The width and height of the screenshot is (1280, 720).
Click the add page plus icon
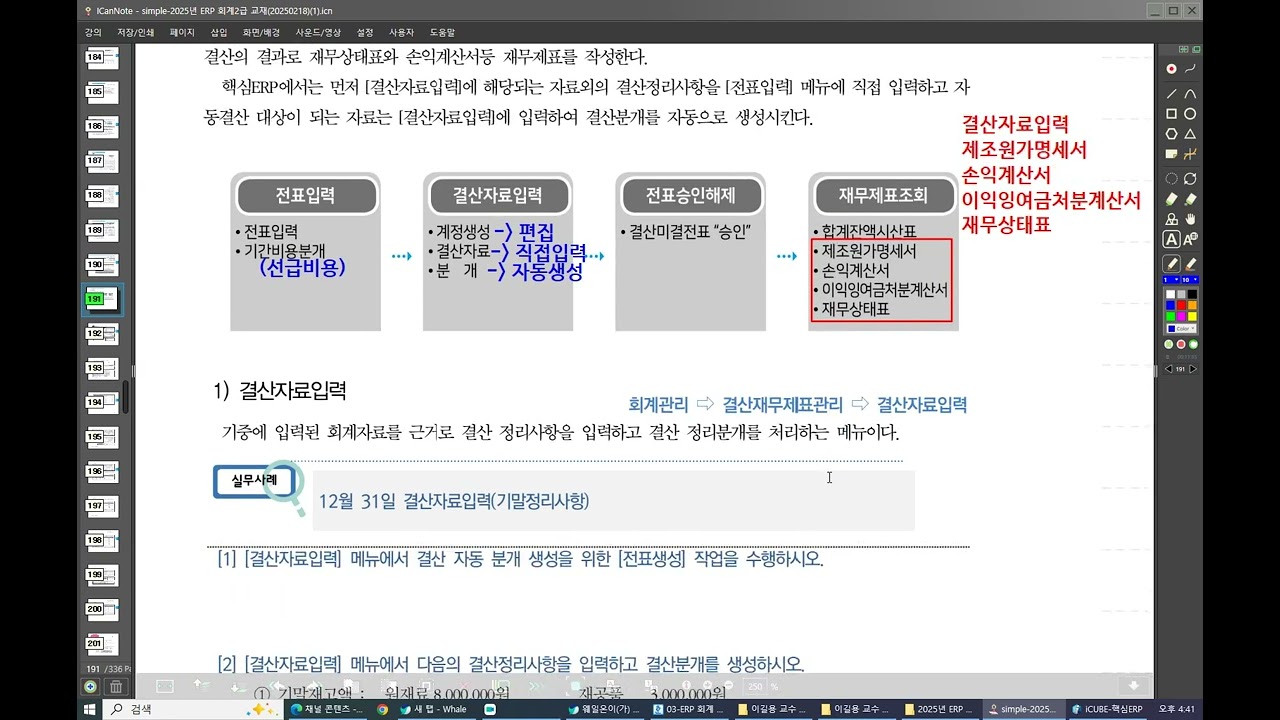90,686
